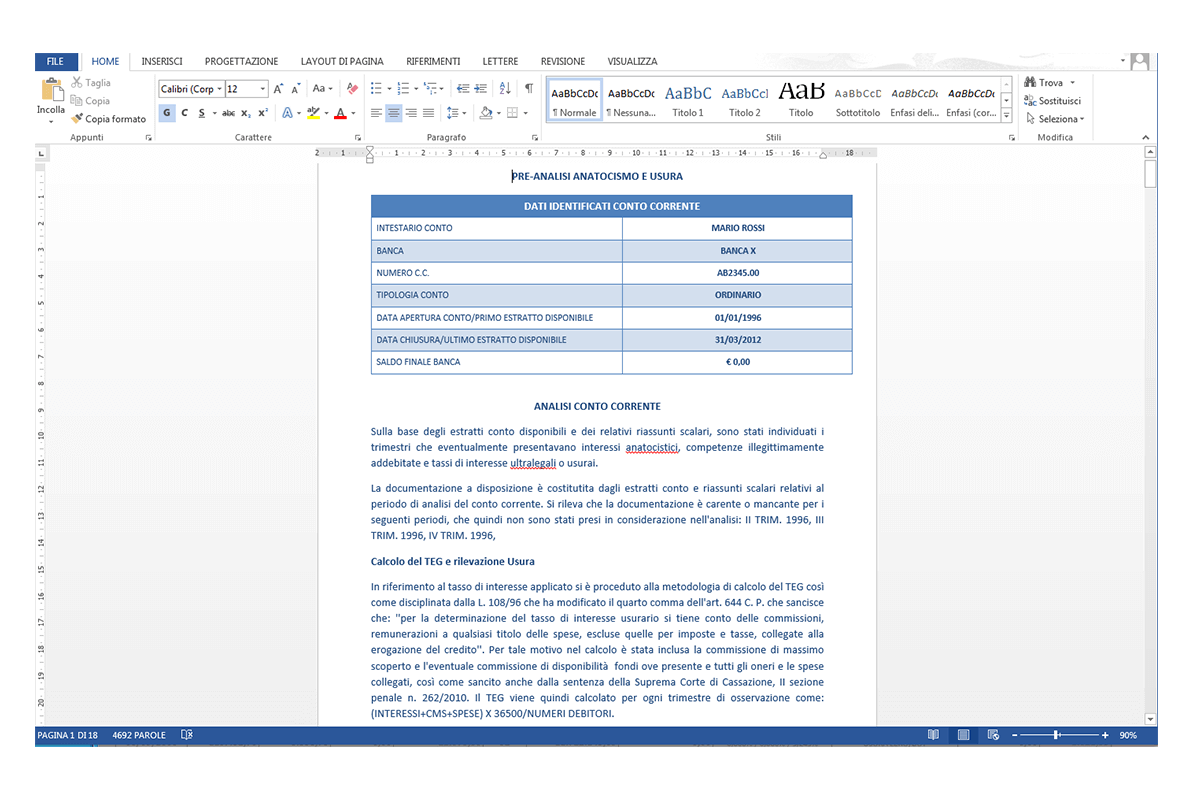Click the proofing book icon in status bar

[x=187, y=735]
